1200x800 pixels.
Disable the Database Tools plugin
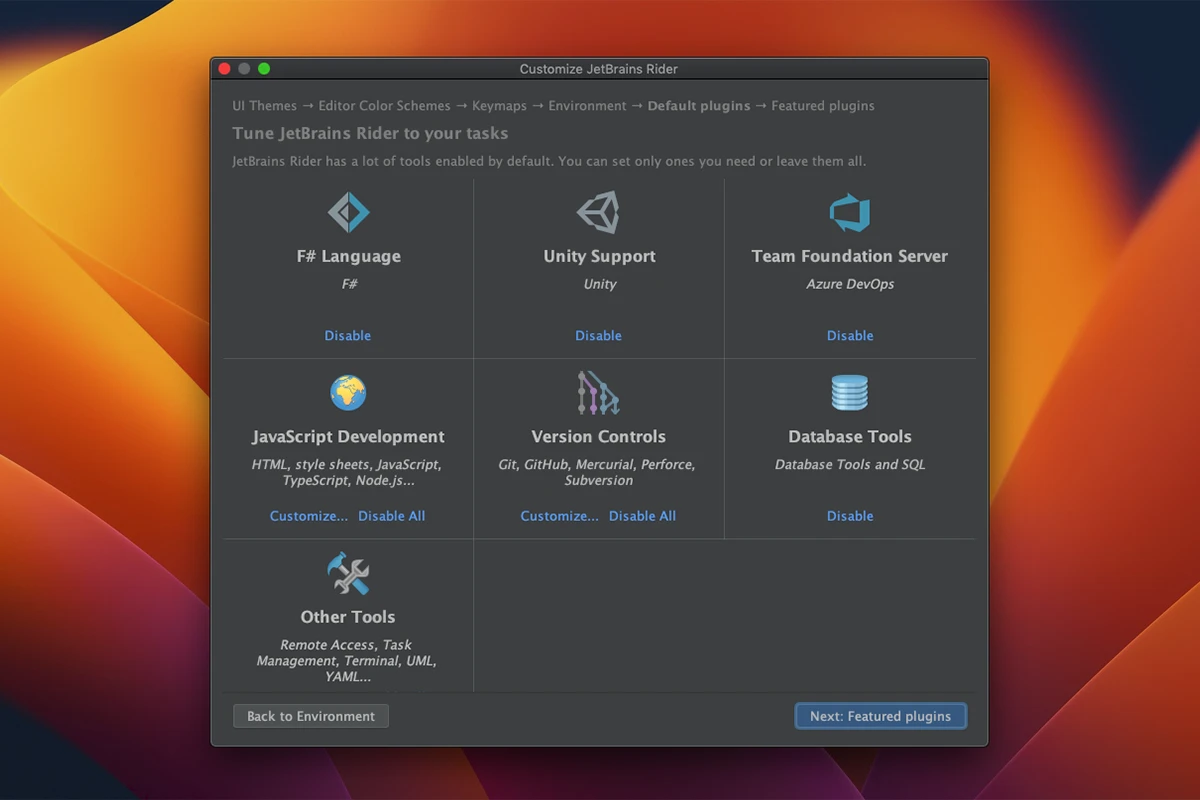pyautogui.click(x=850, y=516)
